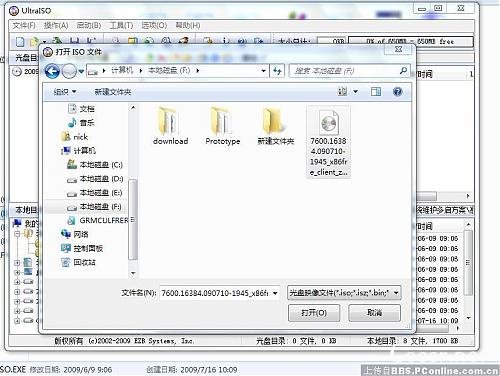Click 时间 column header in UltraISO local pane
This screenshot has width=500, height=376.
(x=425, y=226)
